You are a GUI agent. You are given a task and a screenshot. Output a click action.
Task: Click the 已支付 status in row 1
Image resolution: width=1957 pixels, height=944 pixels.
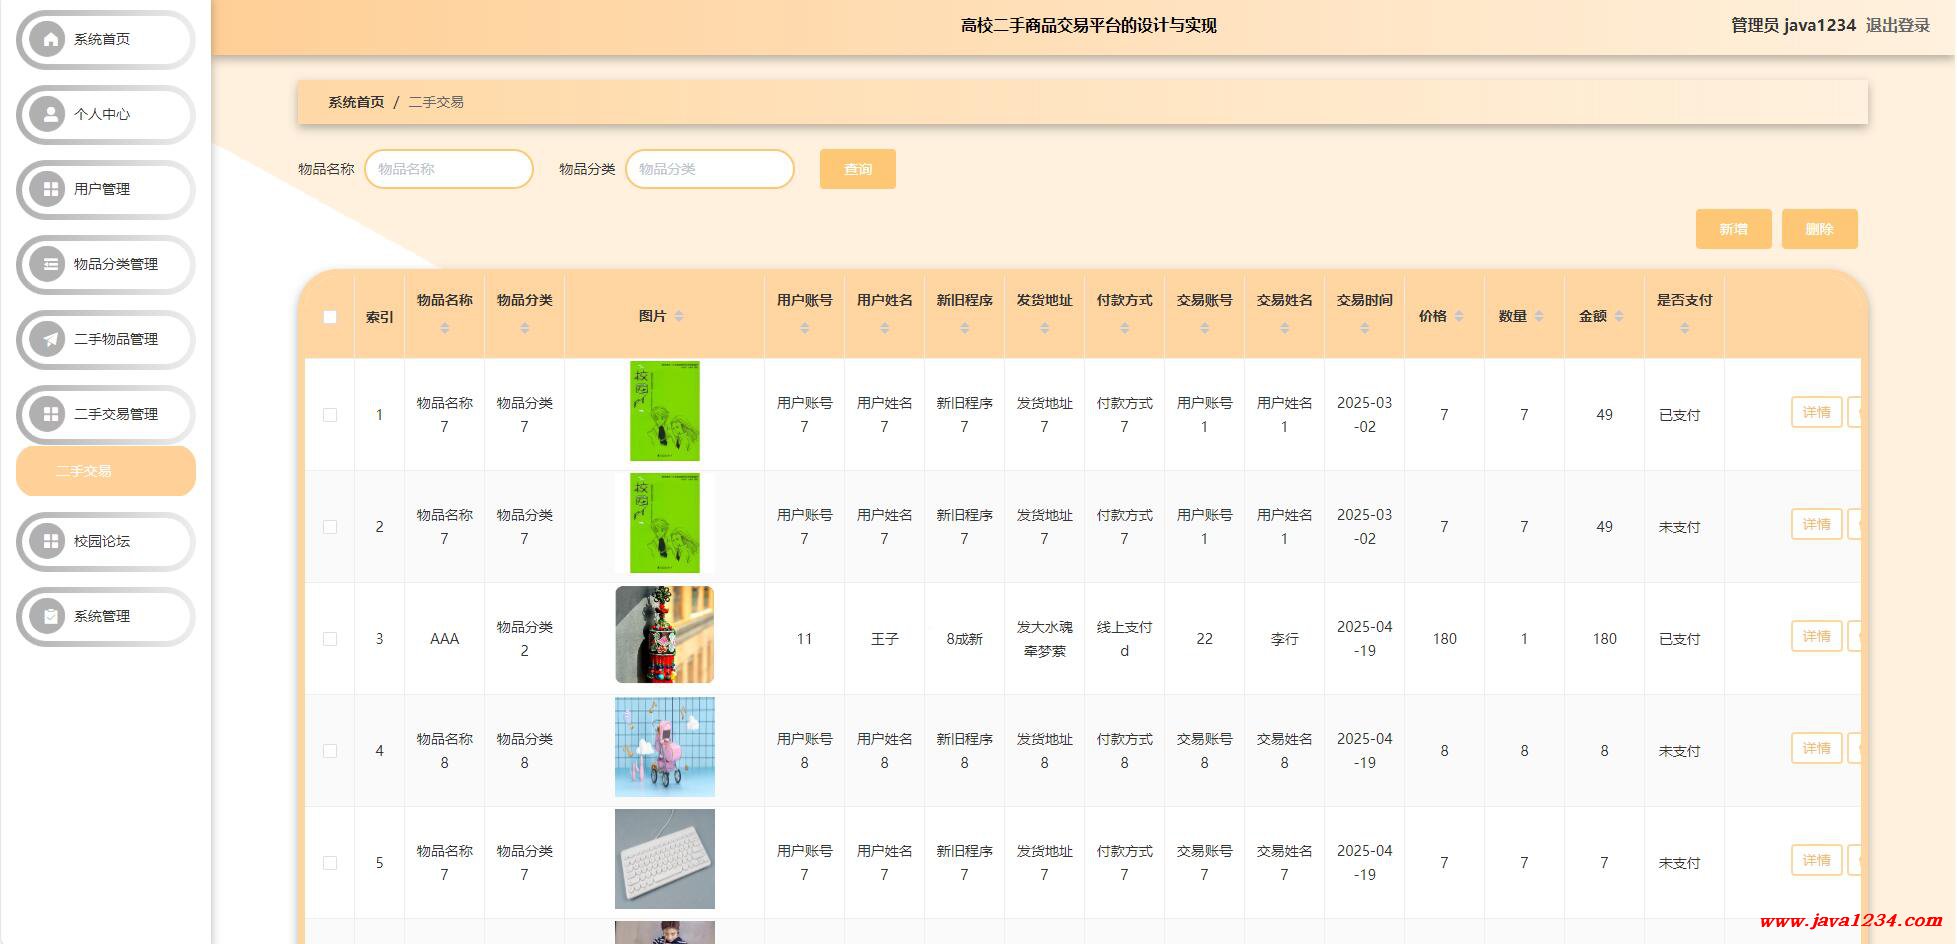point(1680,415)
